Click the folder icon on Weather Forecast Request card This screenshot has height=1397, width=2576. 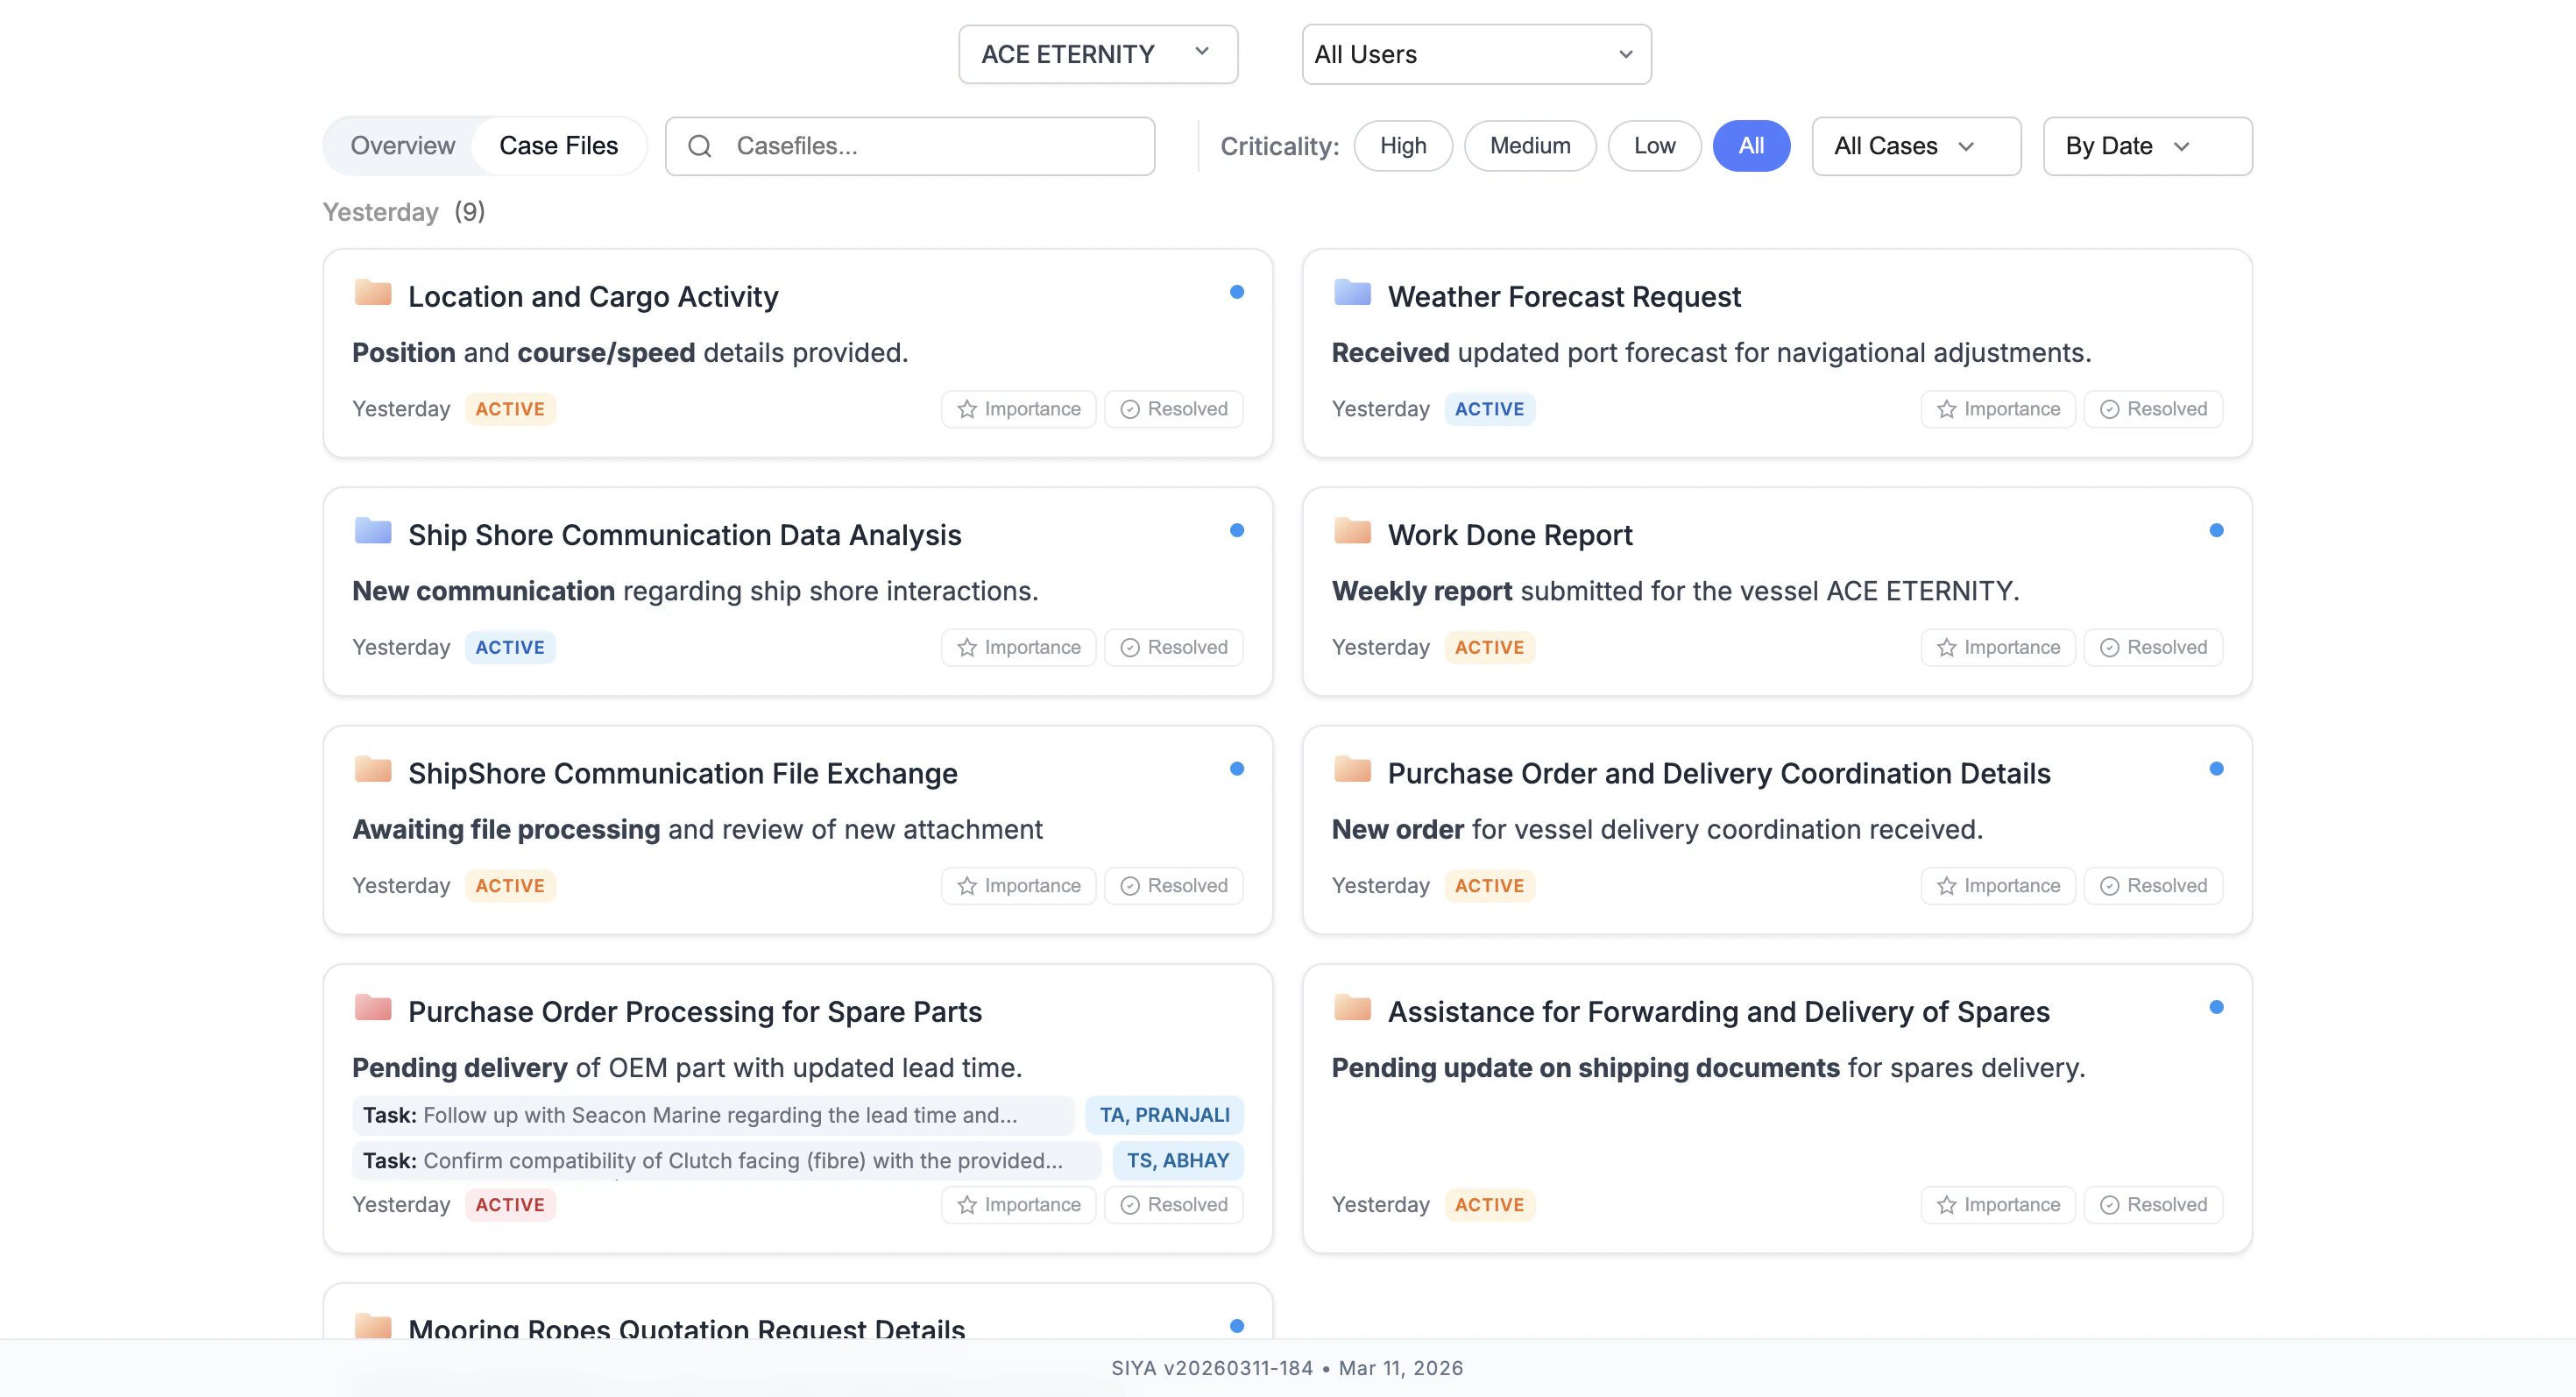1351,293
